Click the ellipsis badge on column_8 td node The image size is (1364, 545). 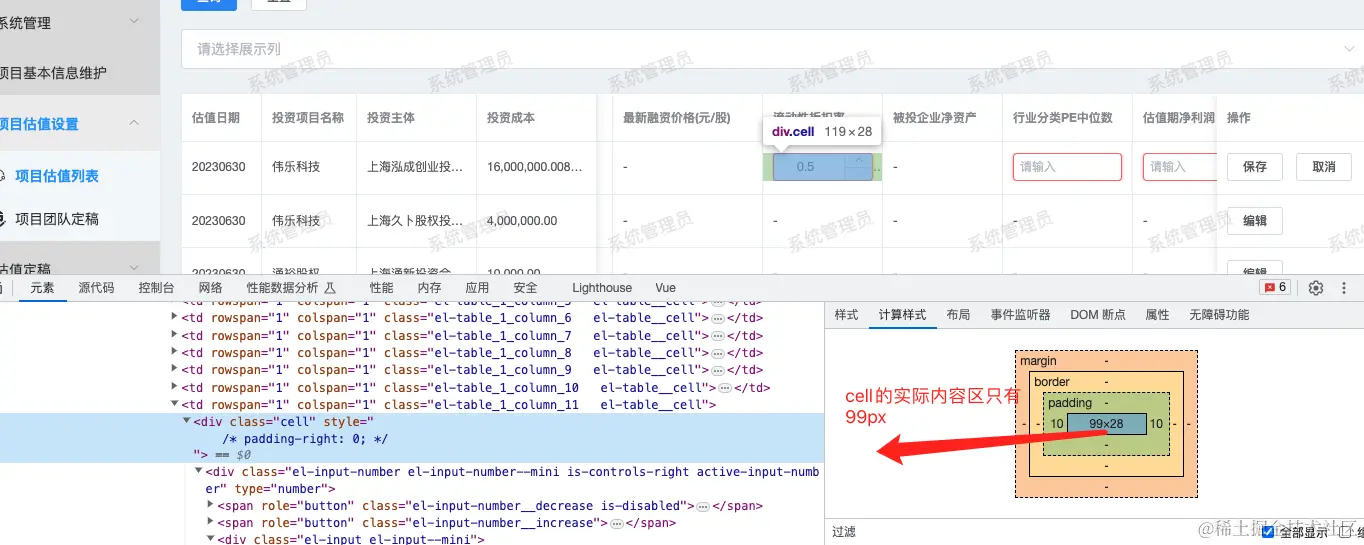click(717, 353)
